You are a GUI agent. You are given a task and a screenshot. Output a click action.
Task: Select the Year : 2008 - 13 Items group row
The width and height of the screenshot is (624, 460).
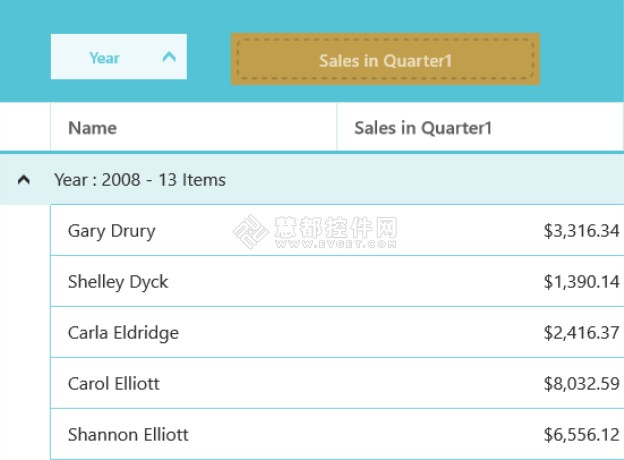pos(312,180)
